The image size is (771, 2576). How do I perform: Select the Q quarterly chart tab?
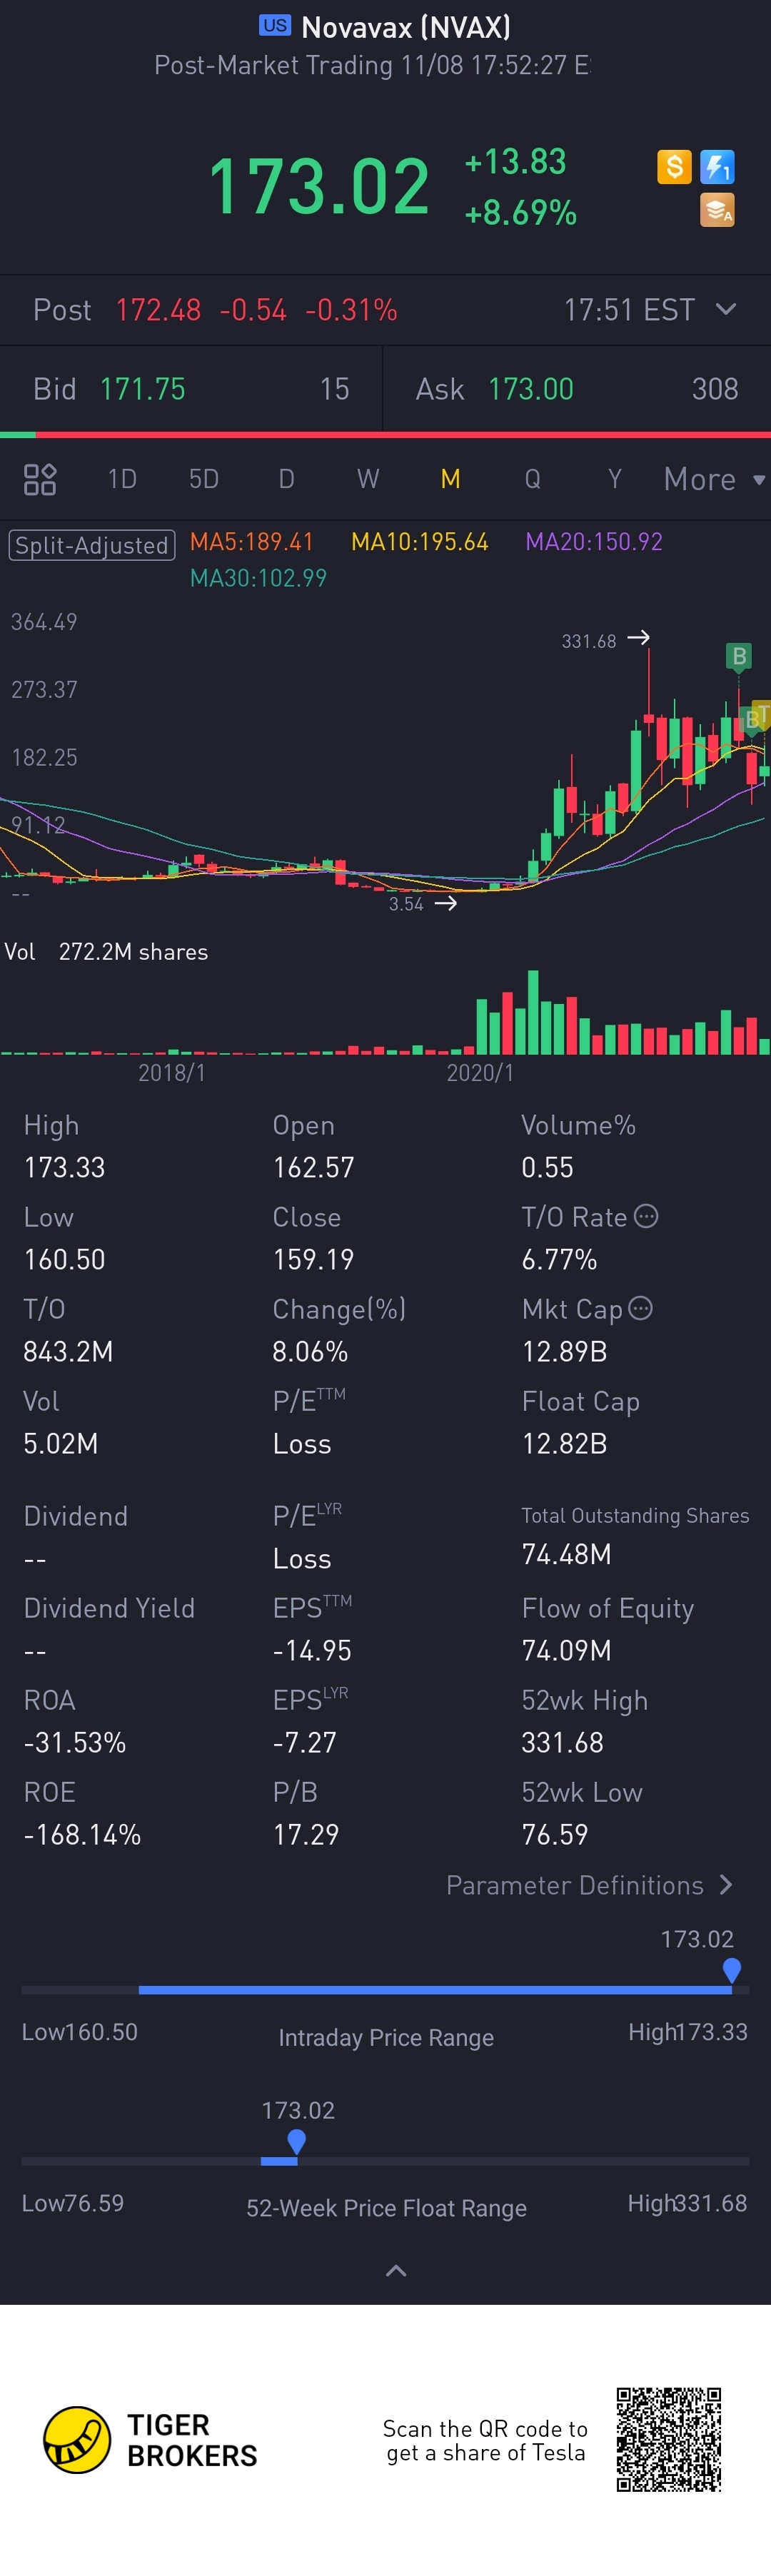tap(532, 479)
